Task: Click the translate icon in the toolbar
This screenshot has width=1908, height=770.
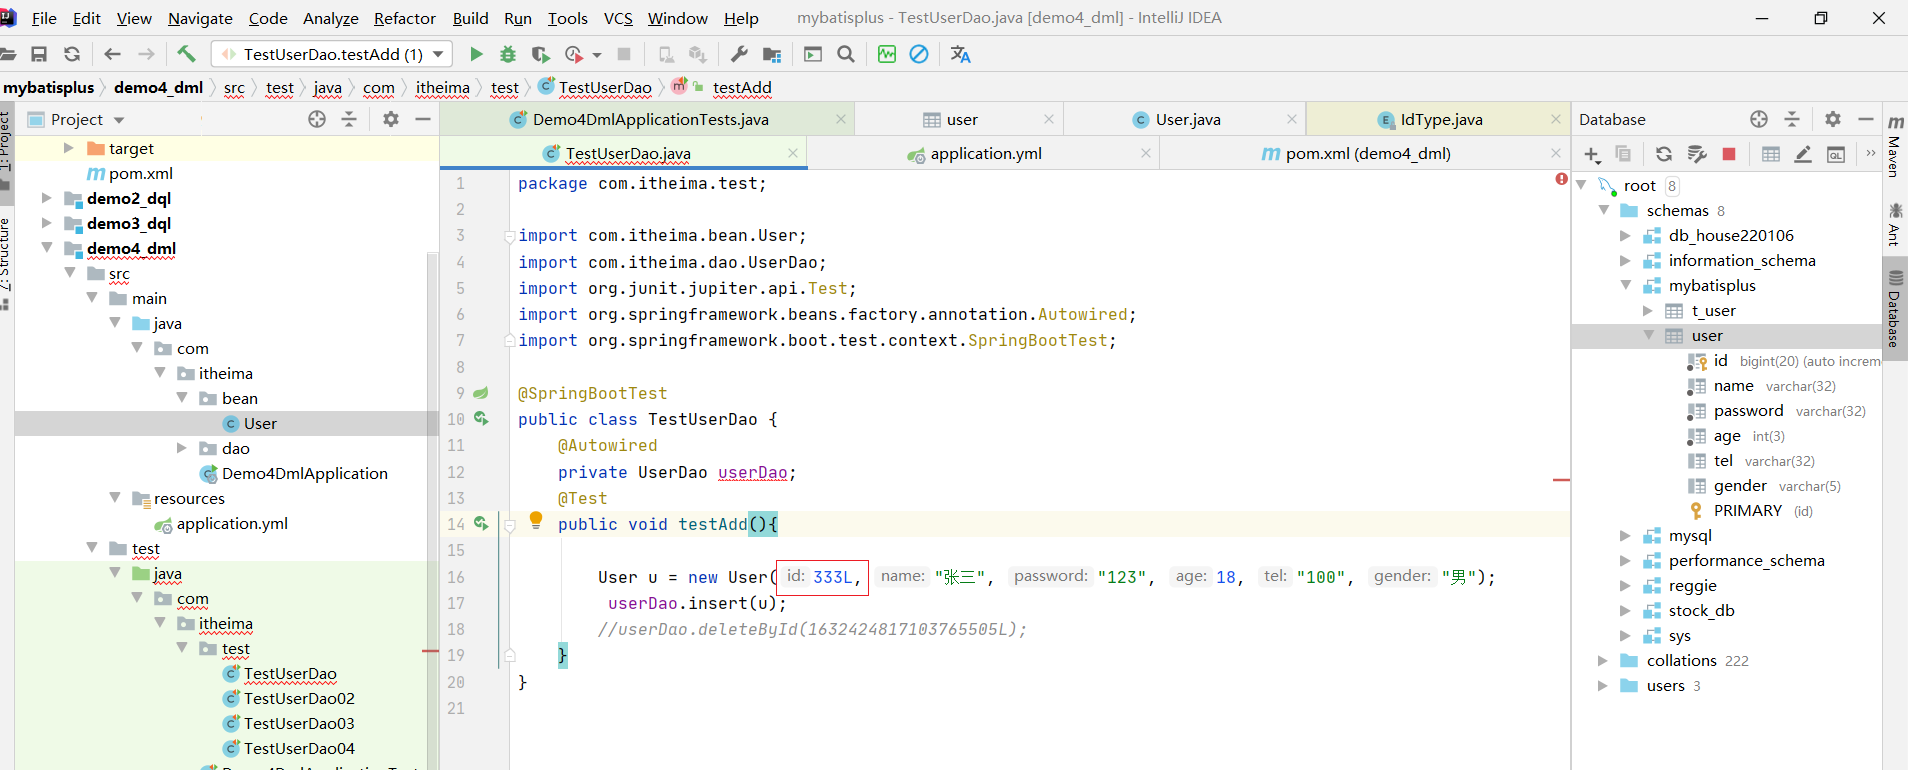Action: [960, 54]
